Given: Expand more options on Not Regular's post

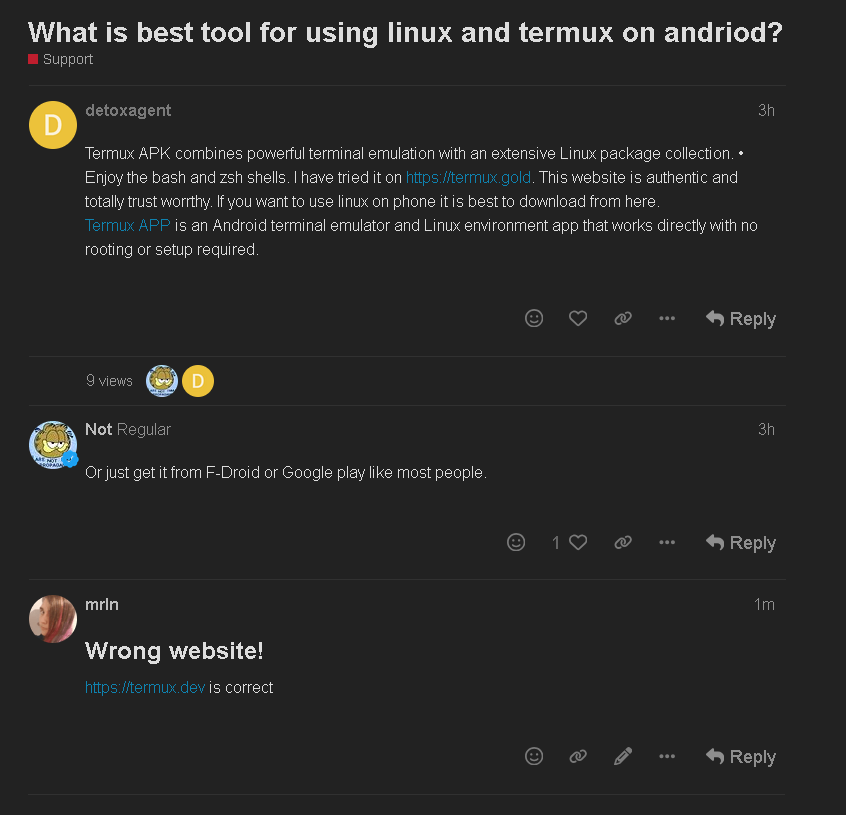Looking at the screenshot, I should click(x=667, y=542).
